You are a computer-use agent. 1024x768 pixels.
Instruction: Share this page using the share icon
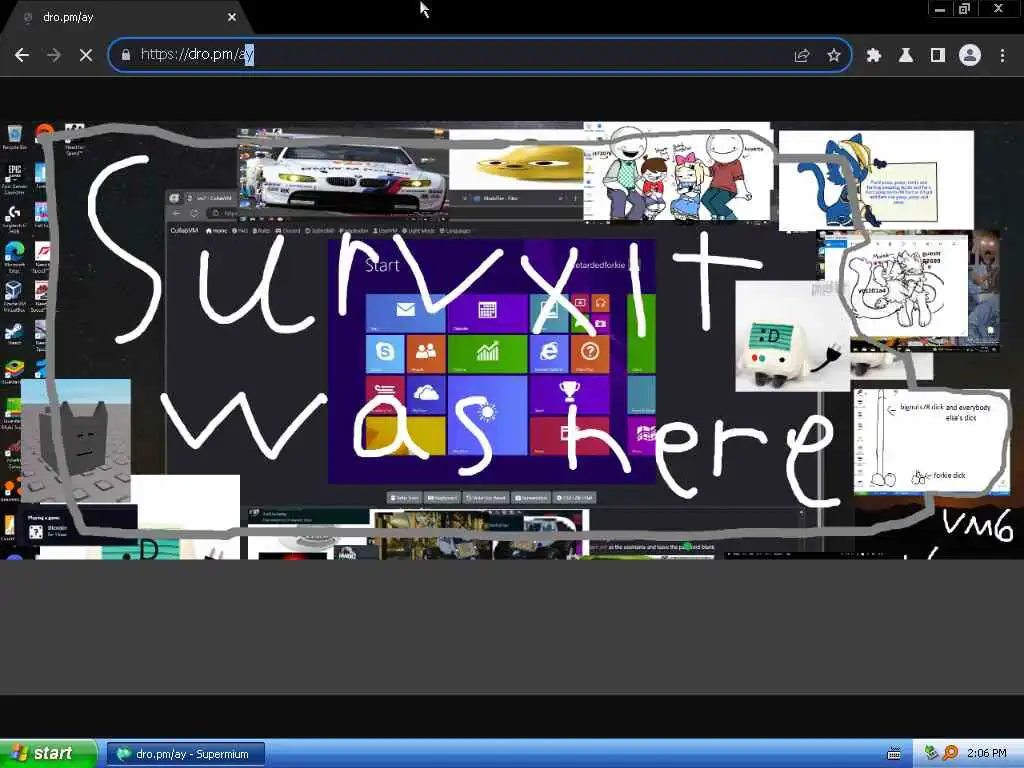click(x=802, y=56)
